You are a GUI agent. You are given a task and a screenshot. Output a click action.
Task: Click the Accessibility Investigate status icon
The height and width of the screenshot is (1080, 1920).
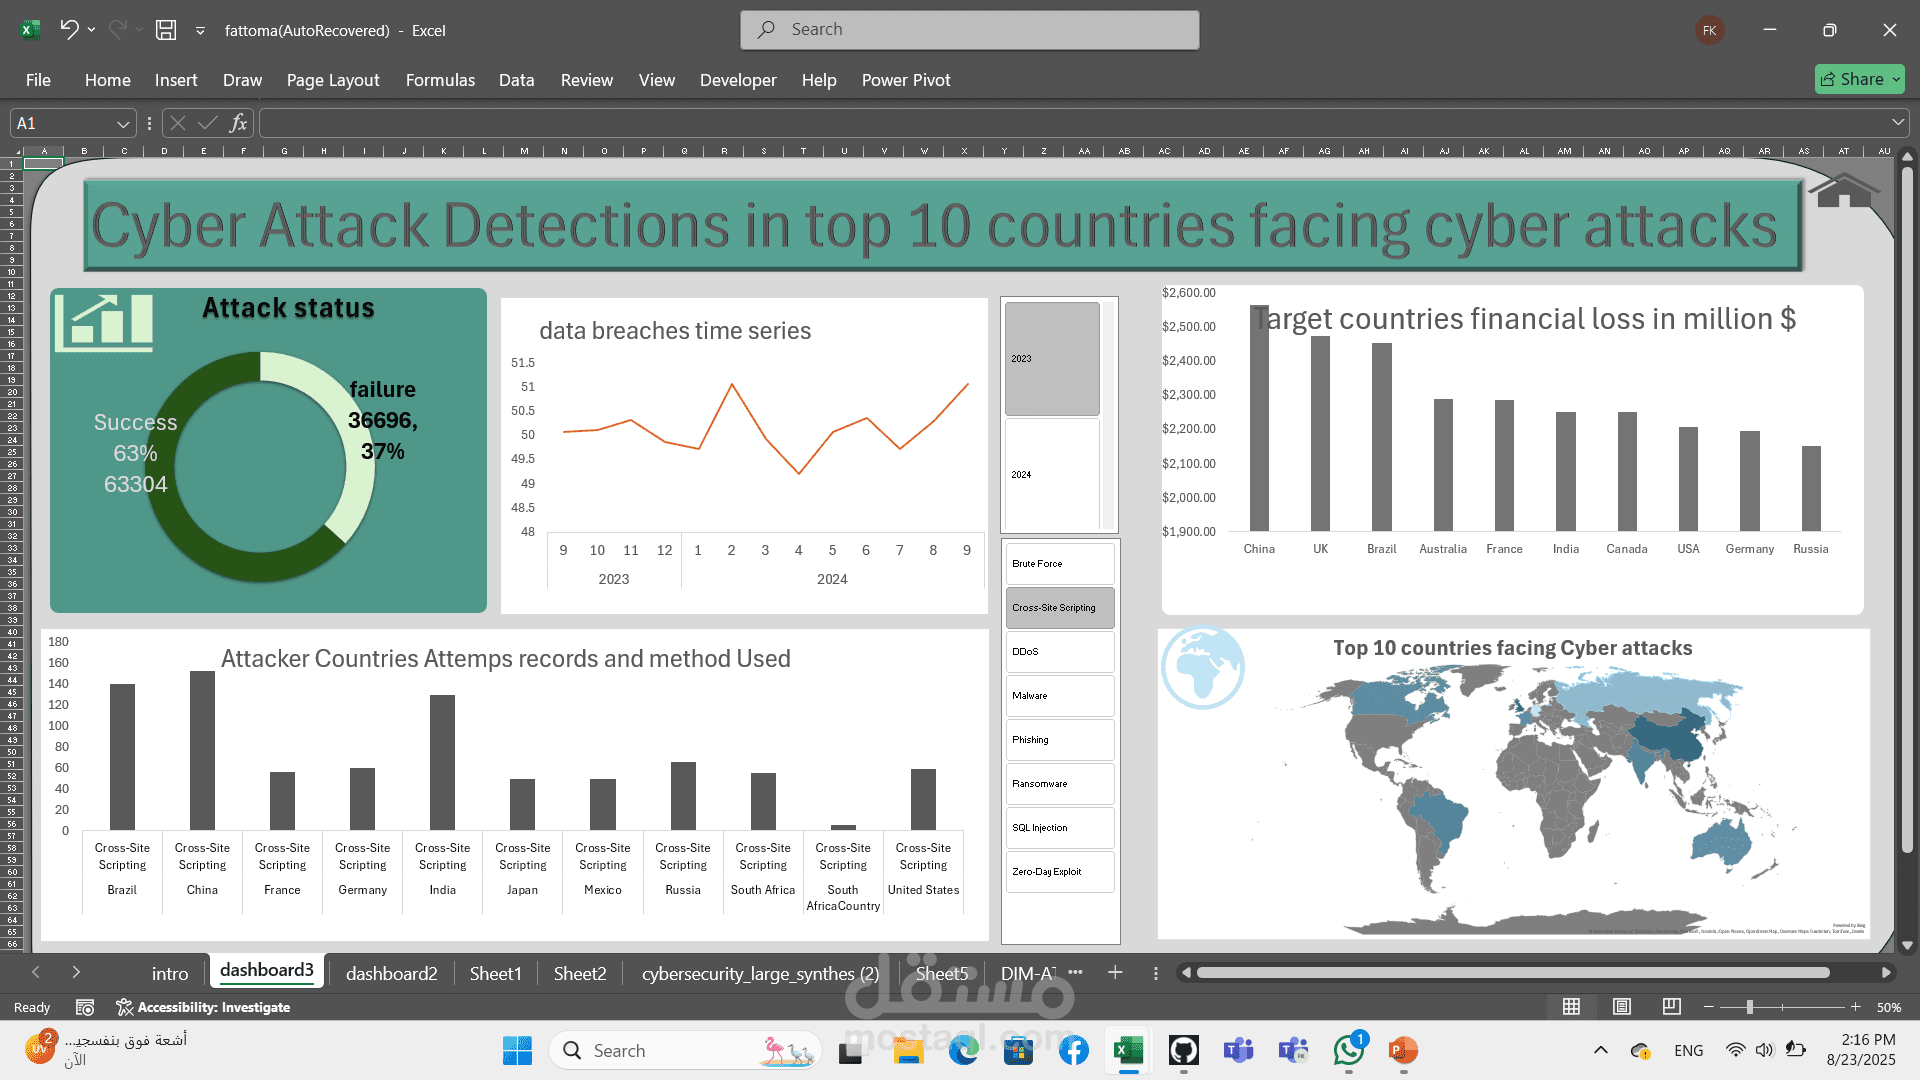coord(124,1007)
